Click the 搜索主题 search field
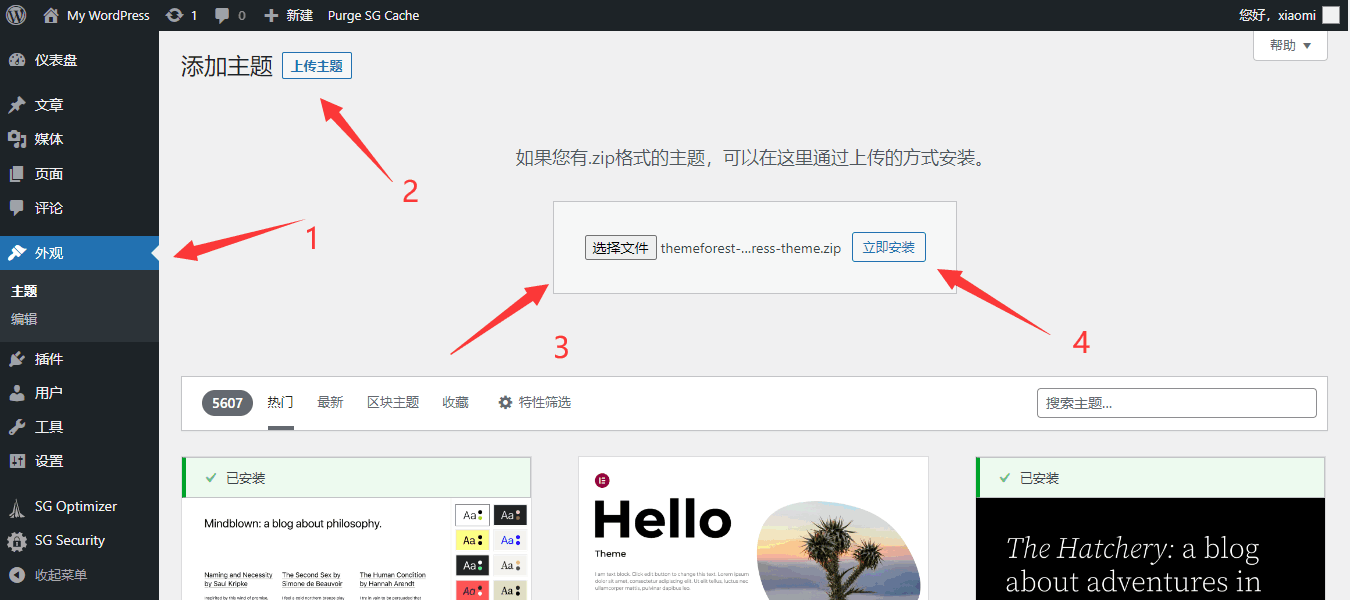The image size is (1350, 600). tap(1176, 403)
